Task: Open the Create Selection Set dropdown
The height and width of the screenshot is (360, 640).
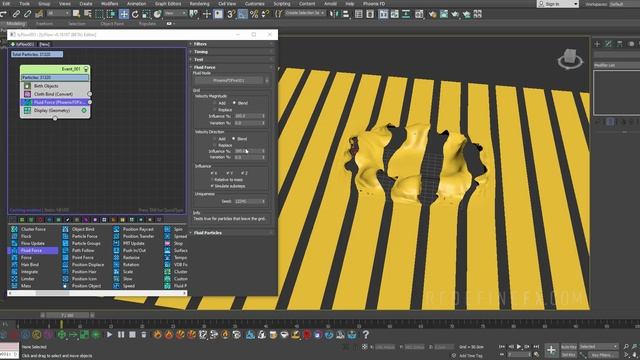Action: [x=304, y=13]
